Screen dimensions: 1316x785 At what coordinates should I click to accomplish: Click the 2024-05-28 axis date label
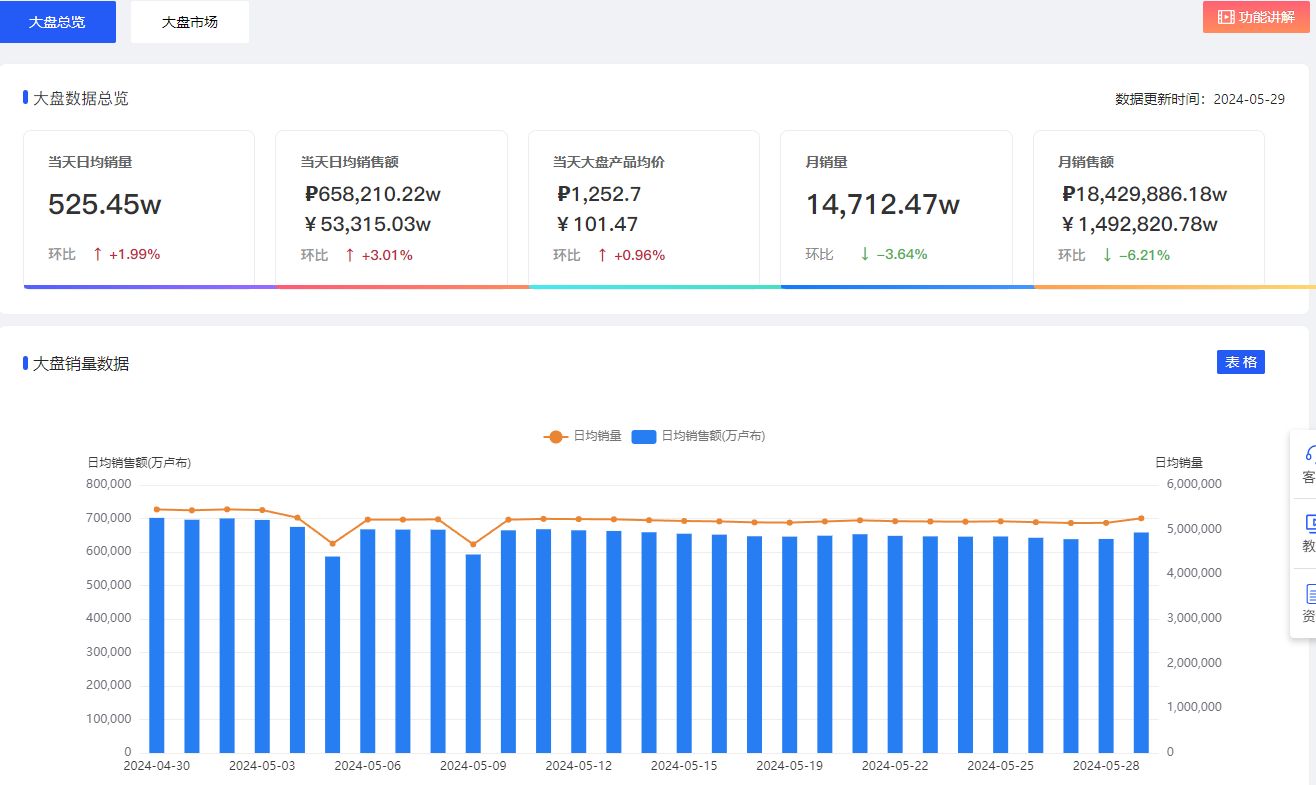[1106, 766]
